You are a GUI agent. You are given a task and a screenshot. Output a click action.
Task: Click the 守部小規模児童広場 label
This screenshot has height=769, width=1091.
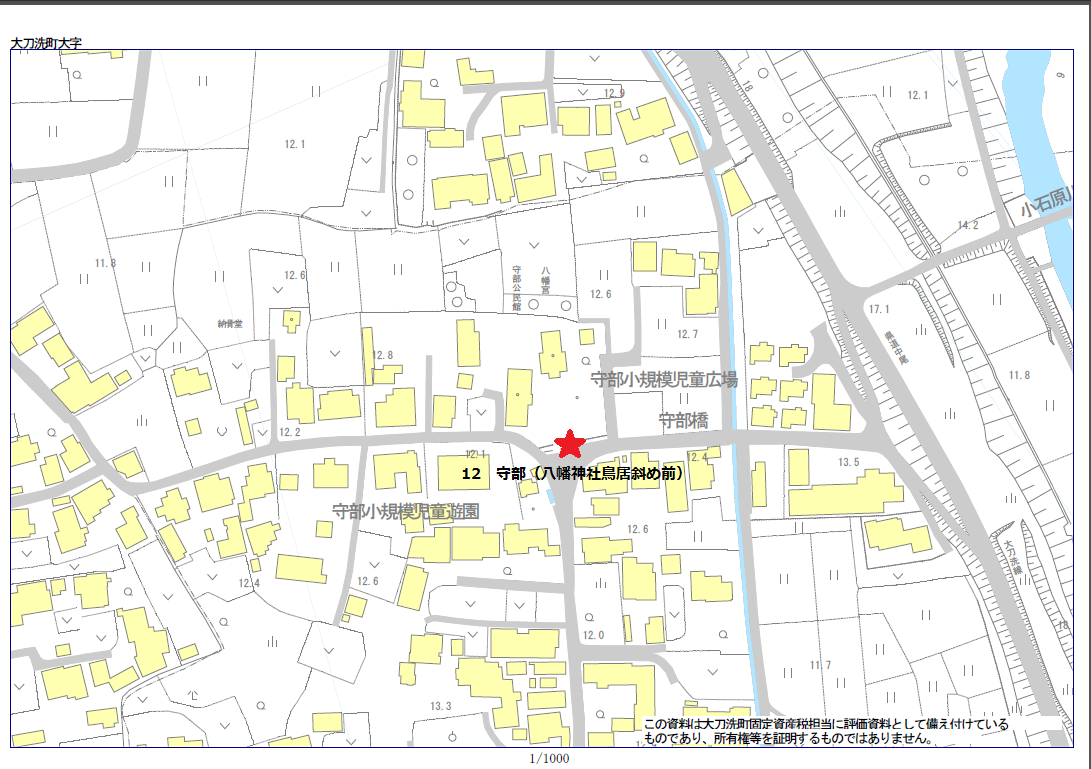pos(663,380)
